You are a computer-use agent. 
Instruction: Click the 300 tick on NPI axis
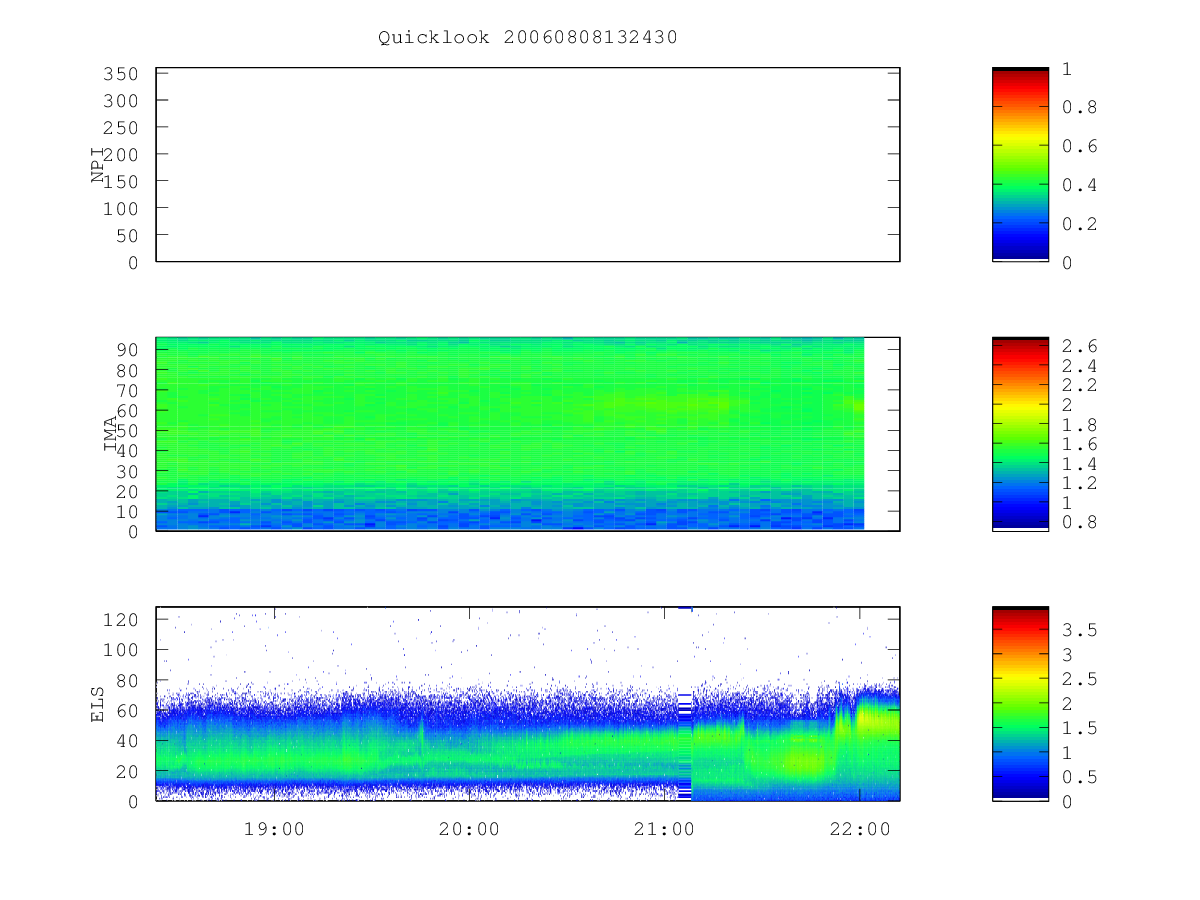122,101
